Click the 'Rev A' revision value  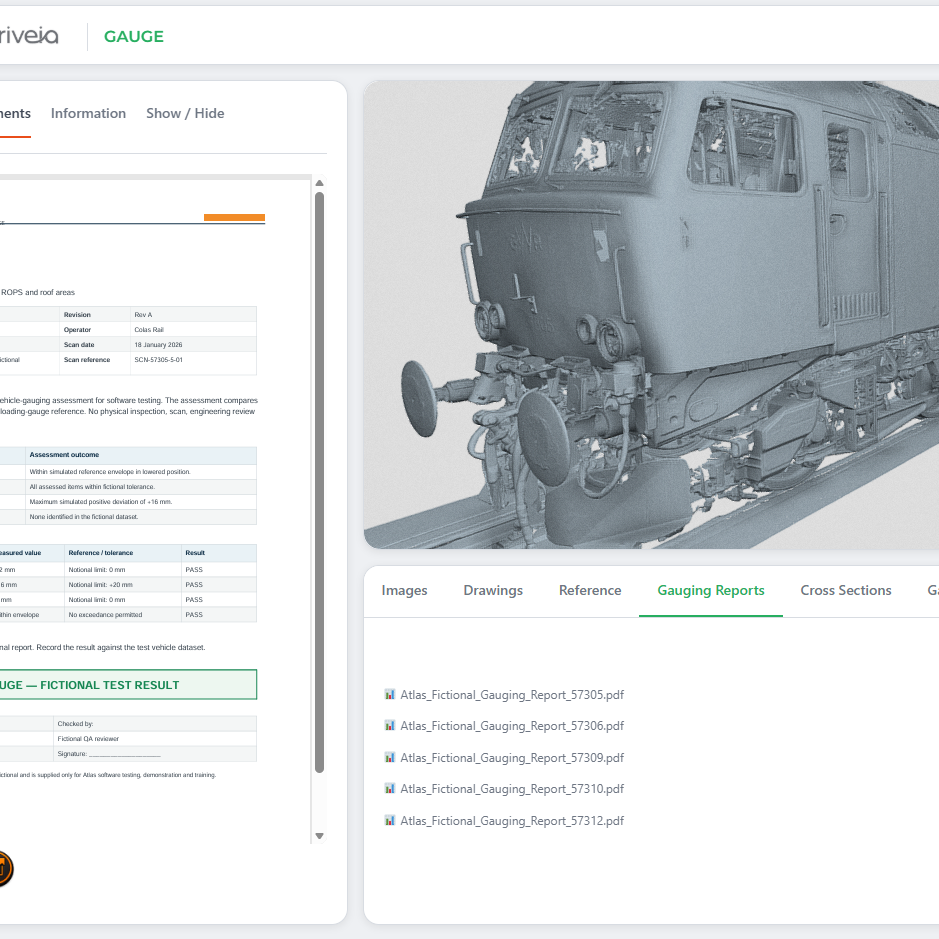(143, 315)
